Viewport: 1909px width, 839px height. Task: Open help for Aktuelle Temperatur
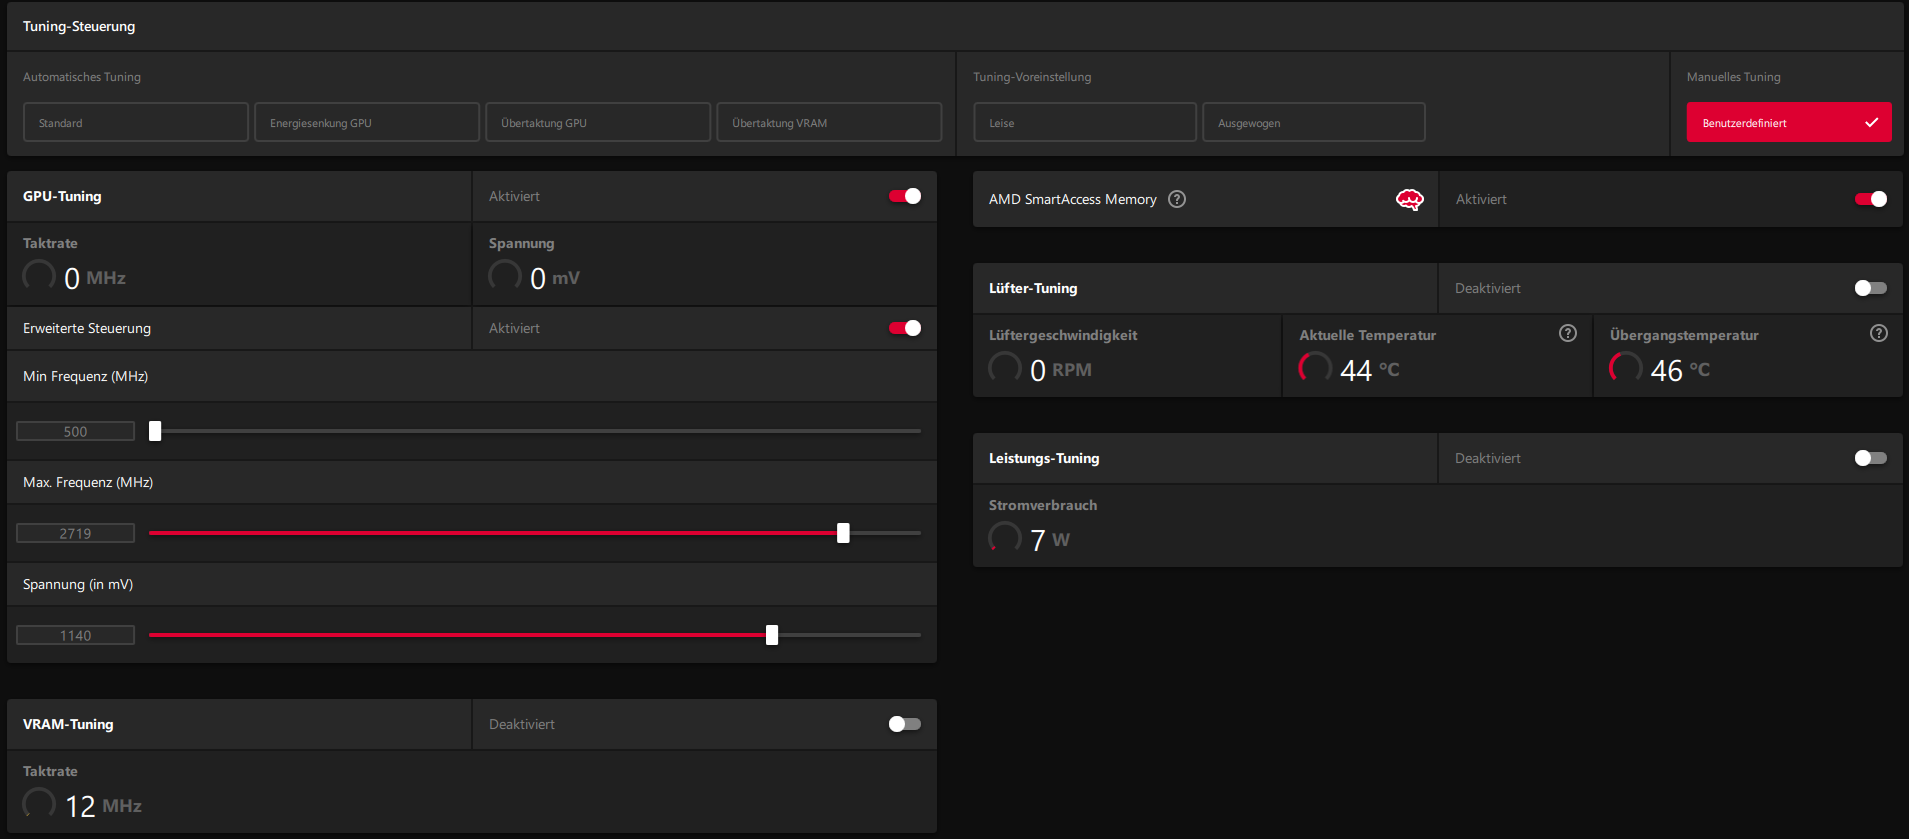click(x=1568, y=333)
